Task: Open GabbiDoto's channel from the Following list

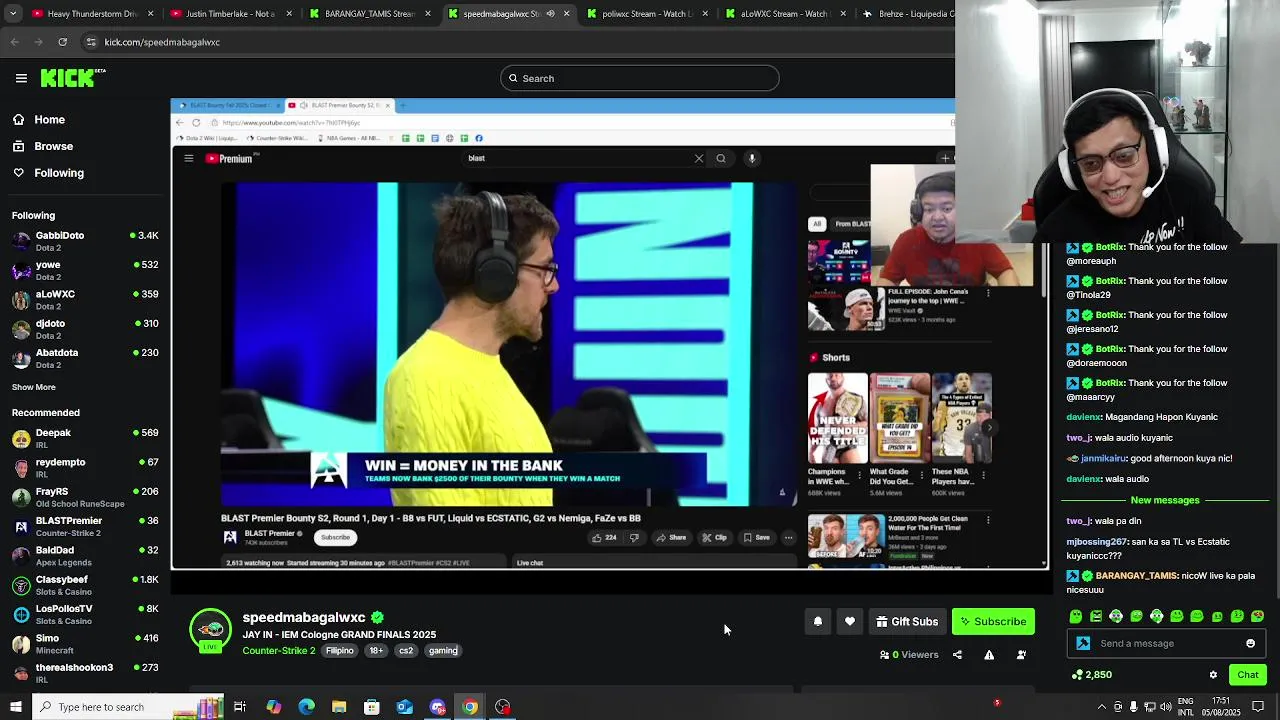Action: (x=85, y=241)
